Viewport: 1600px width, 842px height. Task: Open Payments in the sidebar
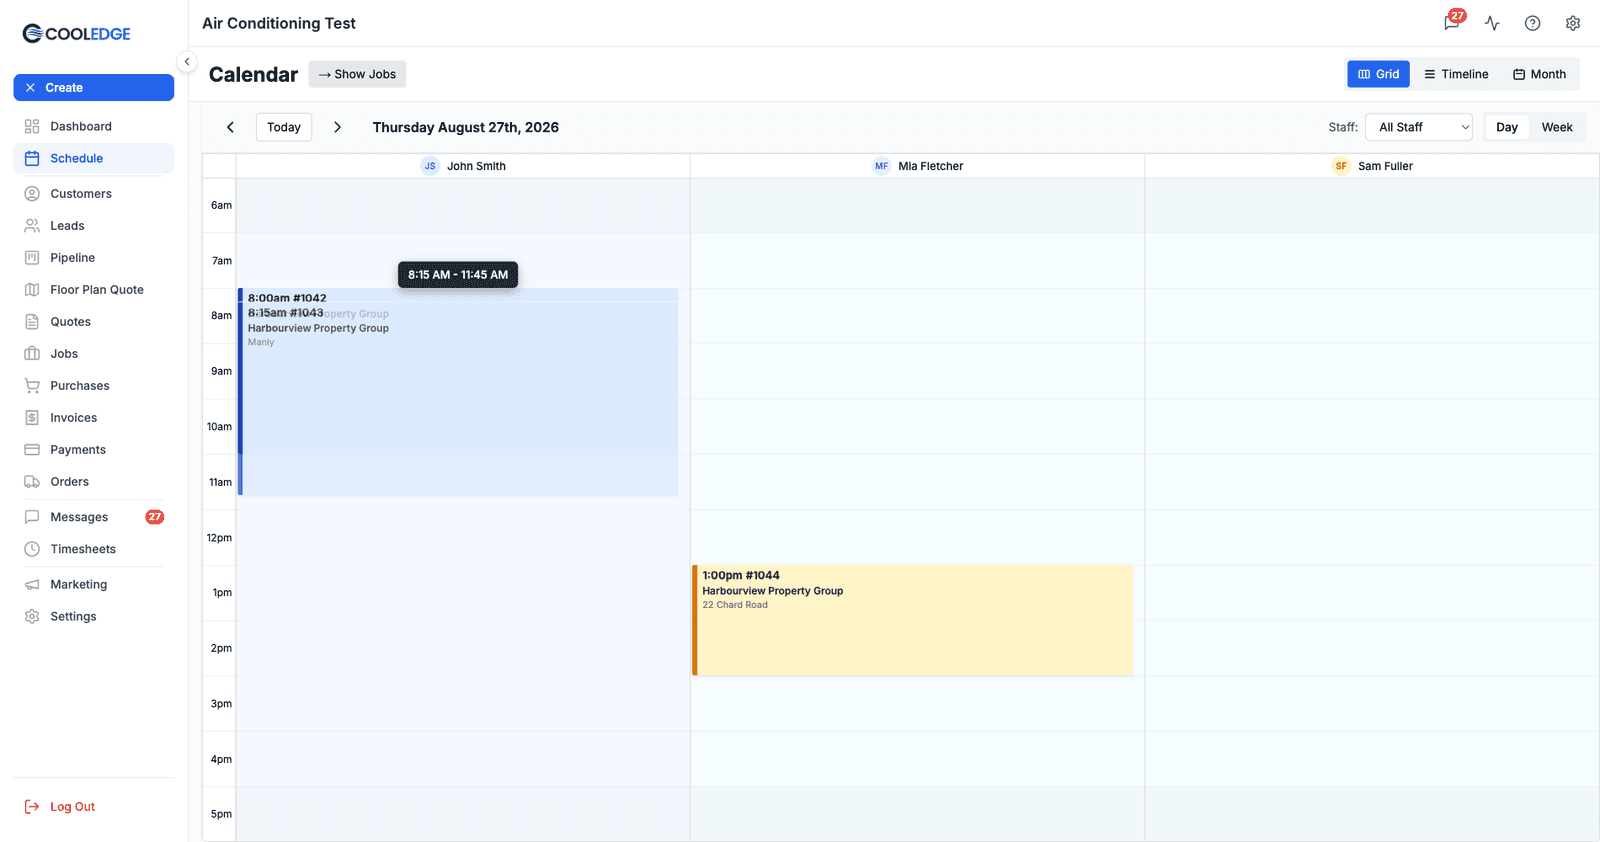click(94, 450)
